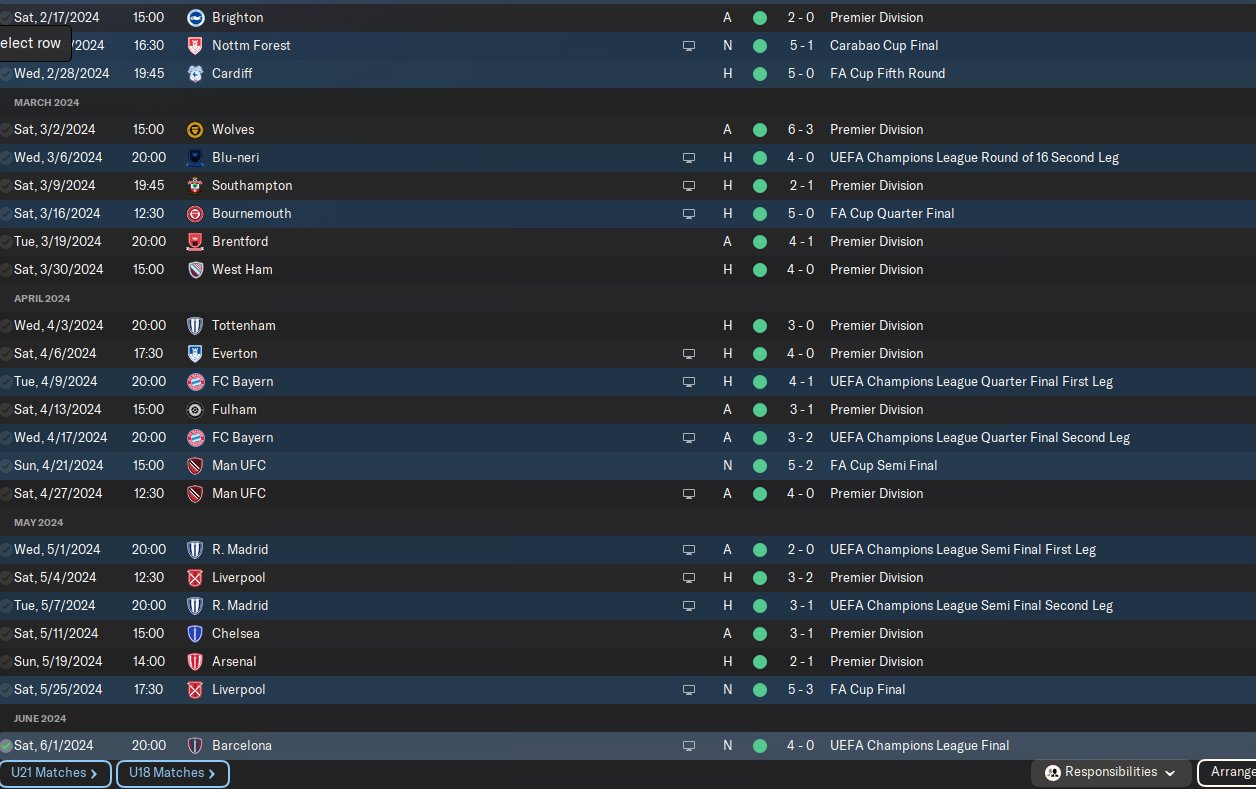The image size is (1256, 789).
Task: Toggle the checkbox on Sat, 3/16/2024 row
Action: pos(6,214)
